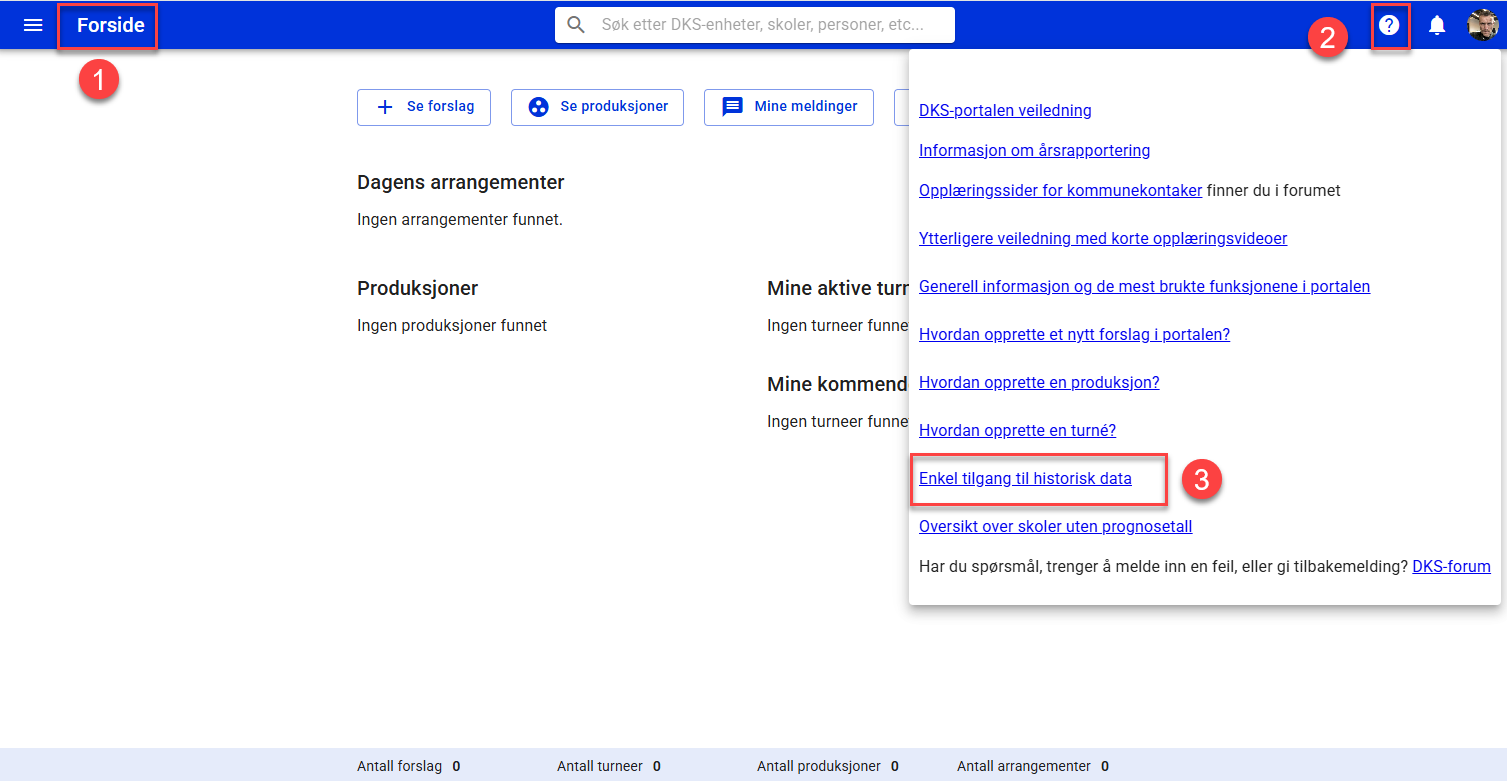
Task: Open Hvordan opprette en turné link
Action: 1017,431
